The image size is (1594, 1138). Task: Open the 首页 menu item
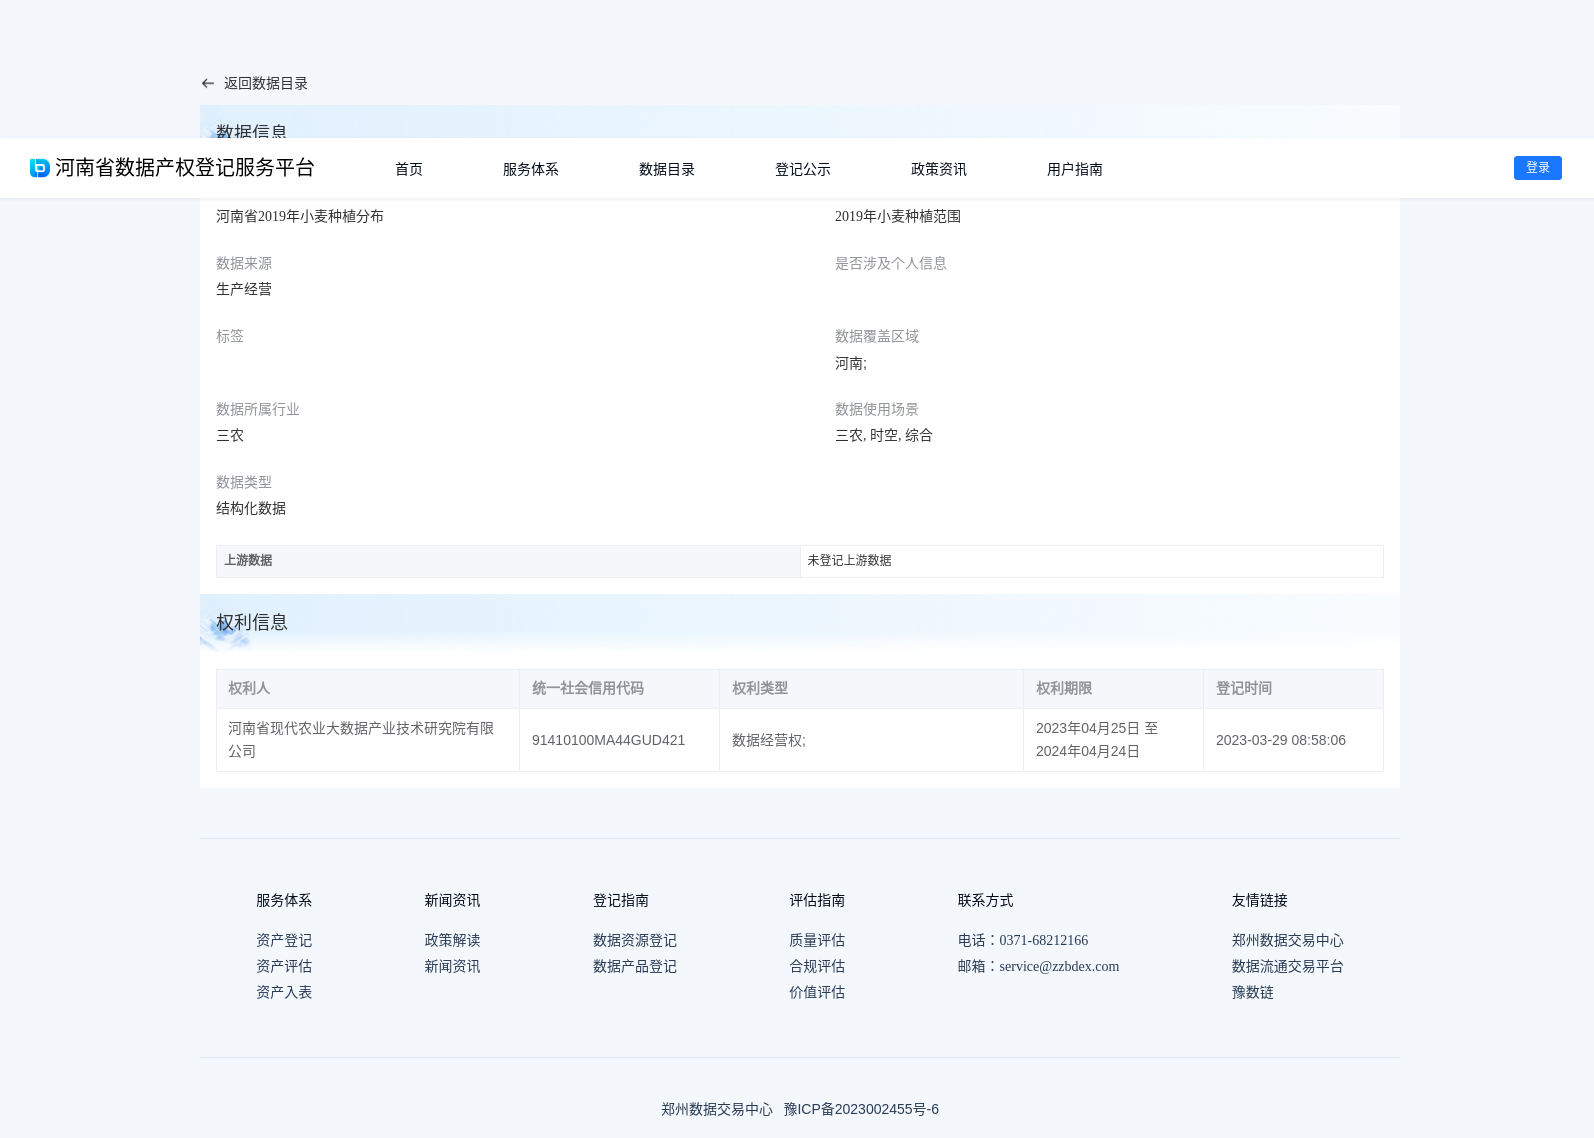(409, 169)
